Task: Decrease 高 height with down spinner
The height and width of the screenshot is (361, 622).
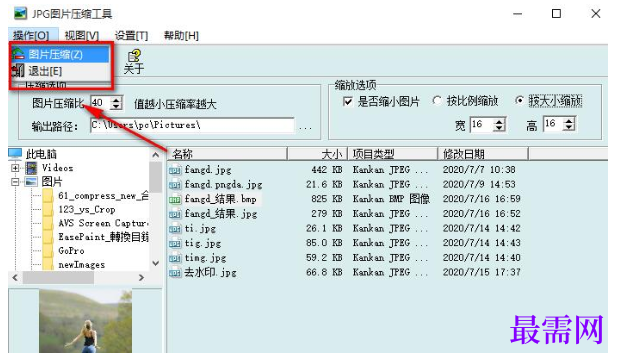Action: [x=569, y=127]
